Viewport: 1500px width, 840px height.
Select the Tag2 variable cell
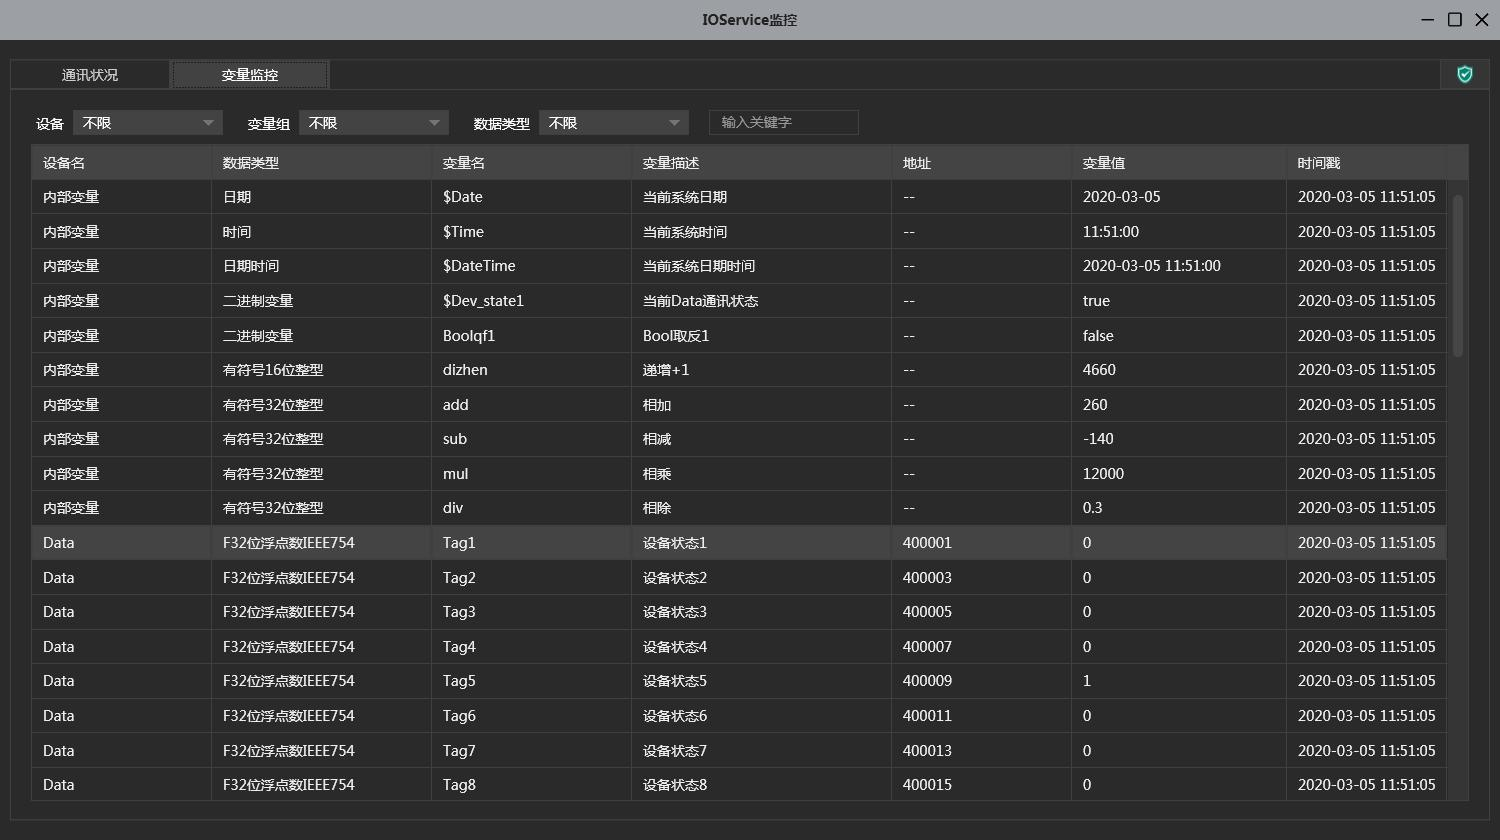click(x=531, y=578)
